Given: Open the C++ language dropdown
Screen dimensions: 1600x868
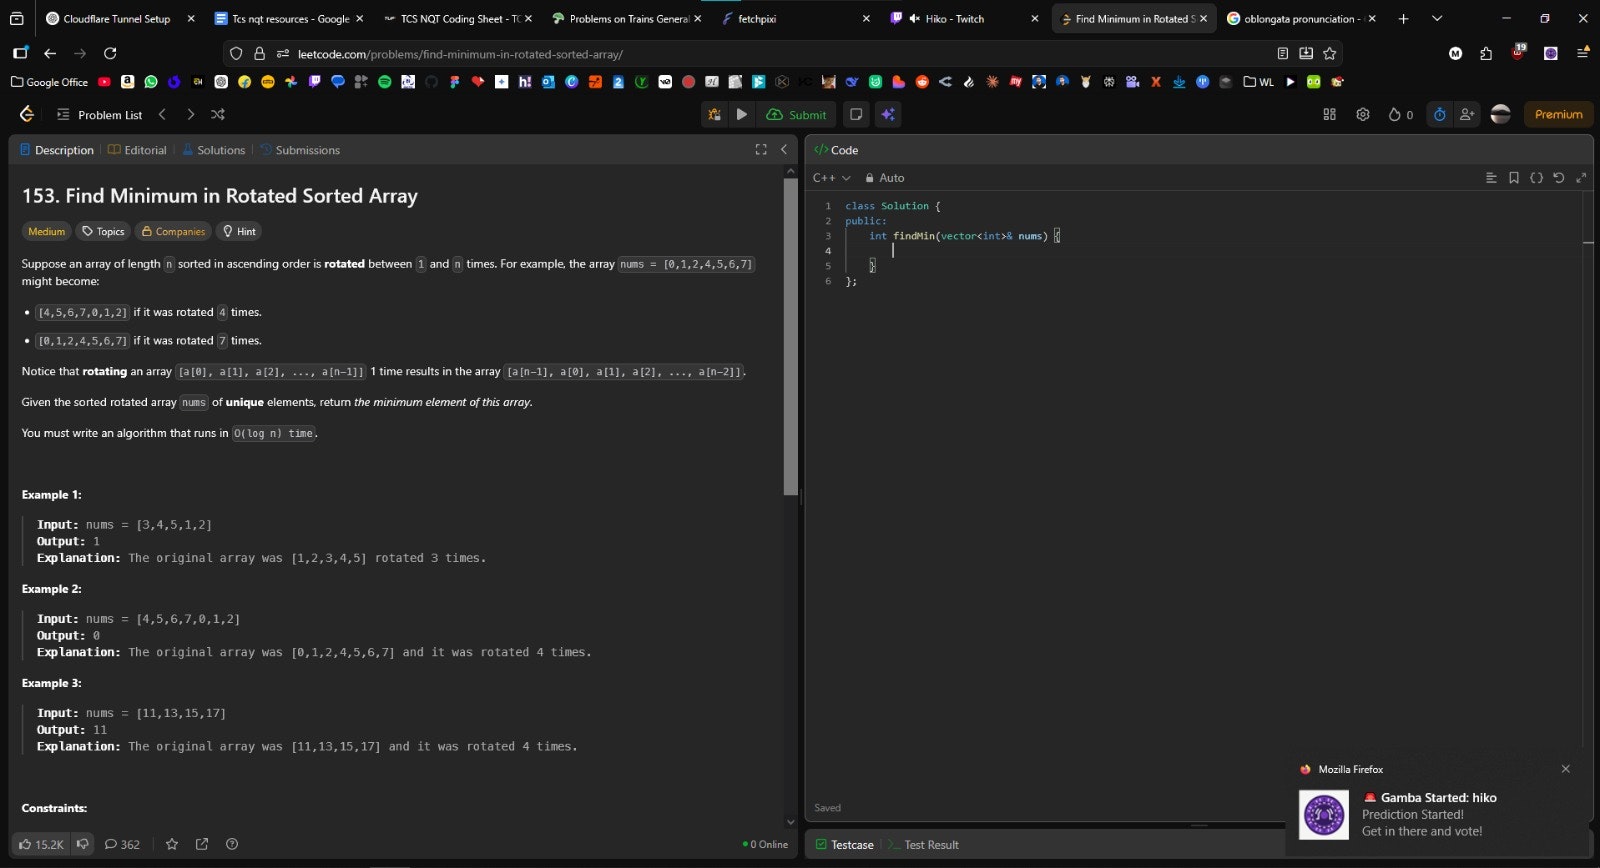Looking at the screenshot, I should [x=830, y=178].
